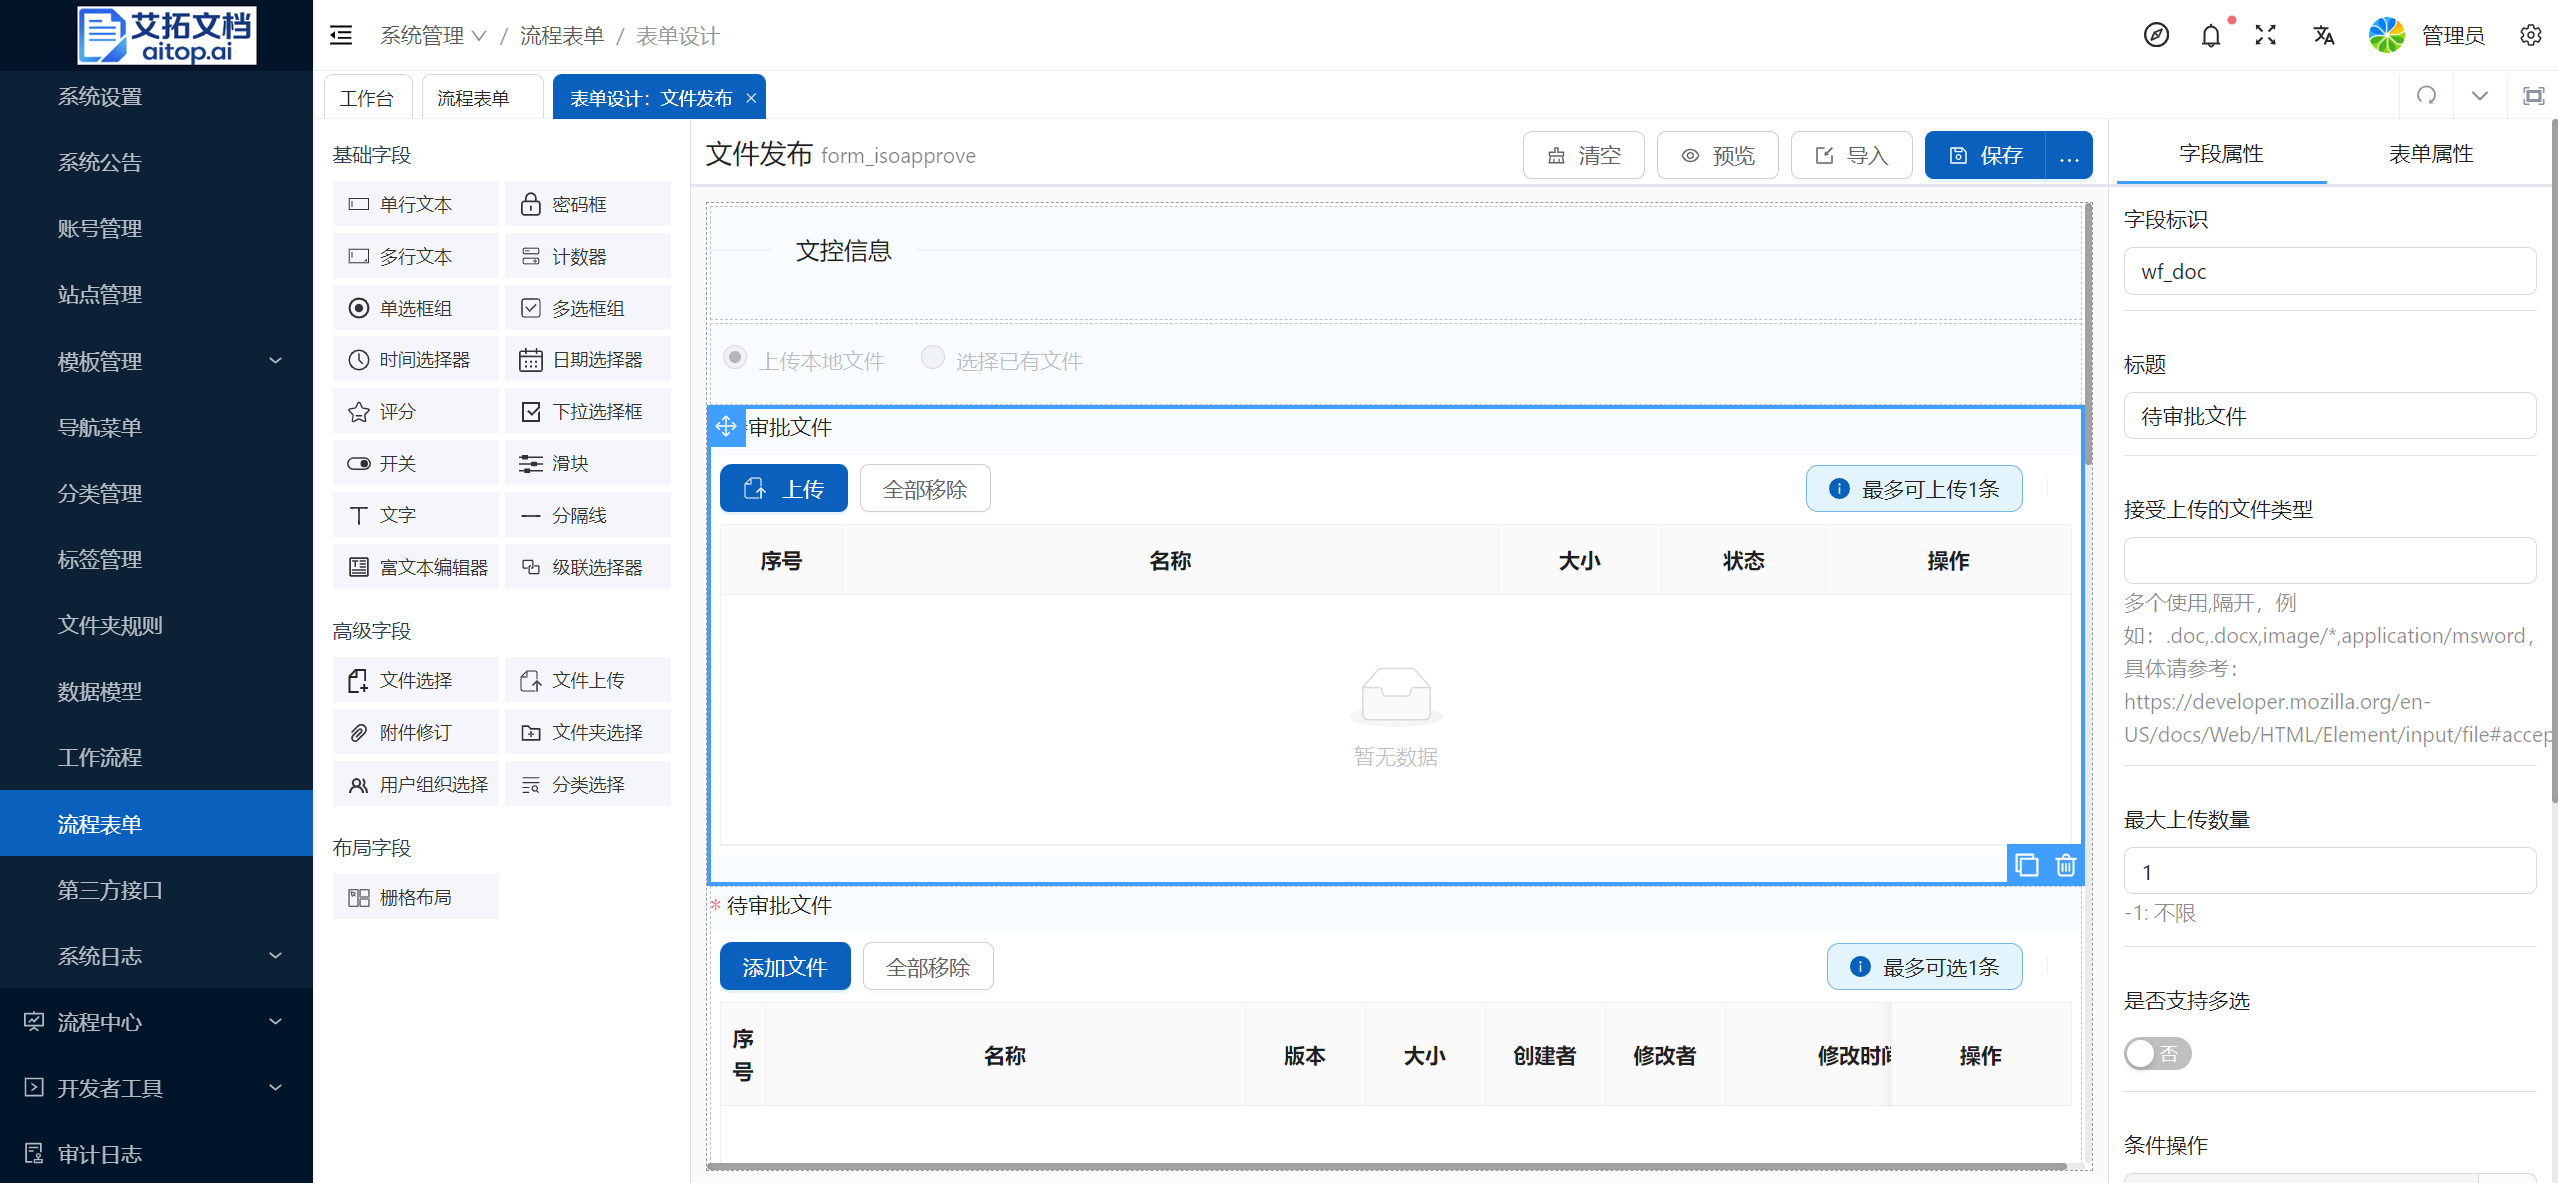This screenshot has height=1183, width=2558.
Task: Toggle the 是否支持多选 switch
Action: click(x=2157, y=1053)
